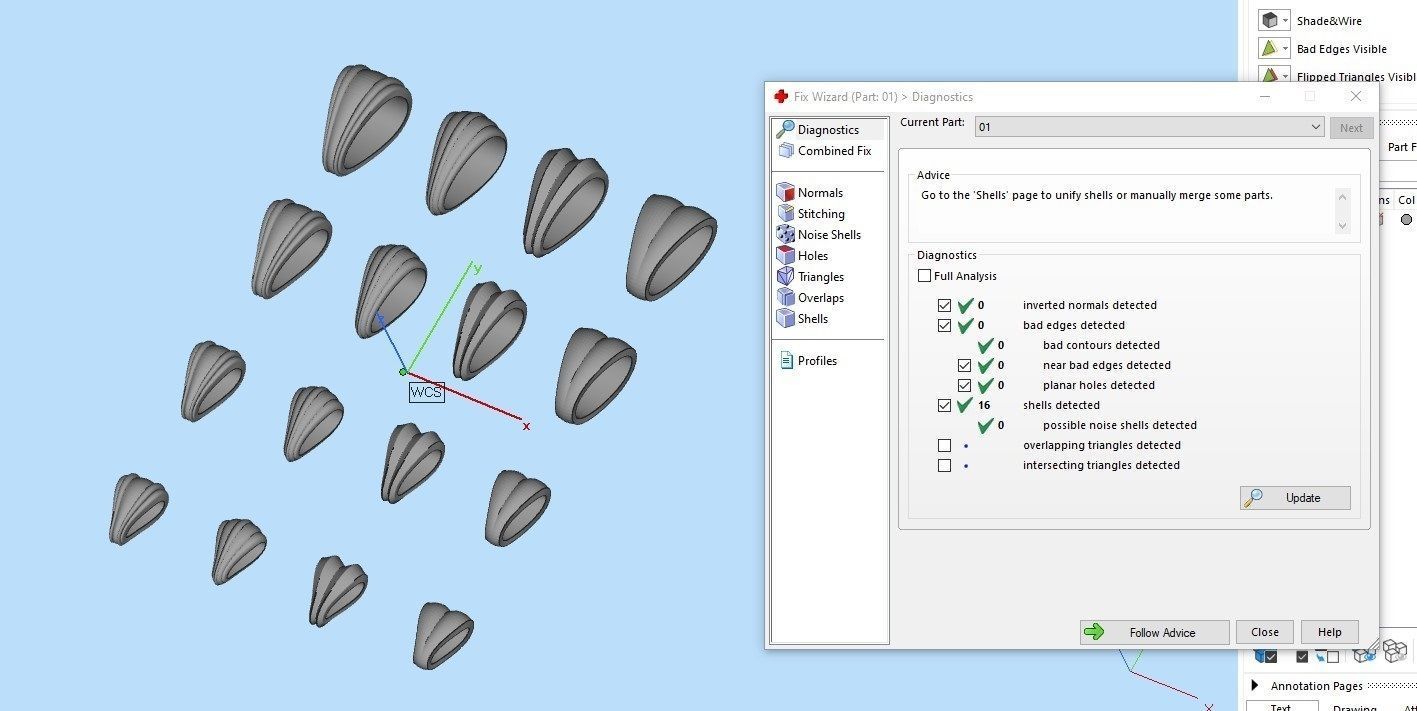Viewport: 1417px width, 711px height.
Task: Open Help from the Fix Wizard
Action: click(1330, 632)
